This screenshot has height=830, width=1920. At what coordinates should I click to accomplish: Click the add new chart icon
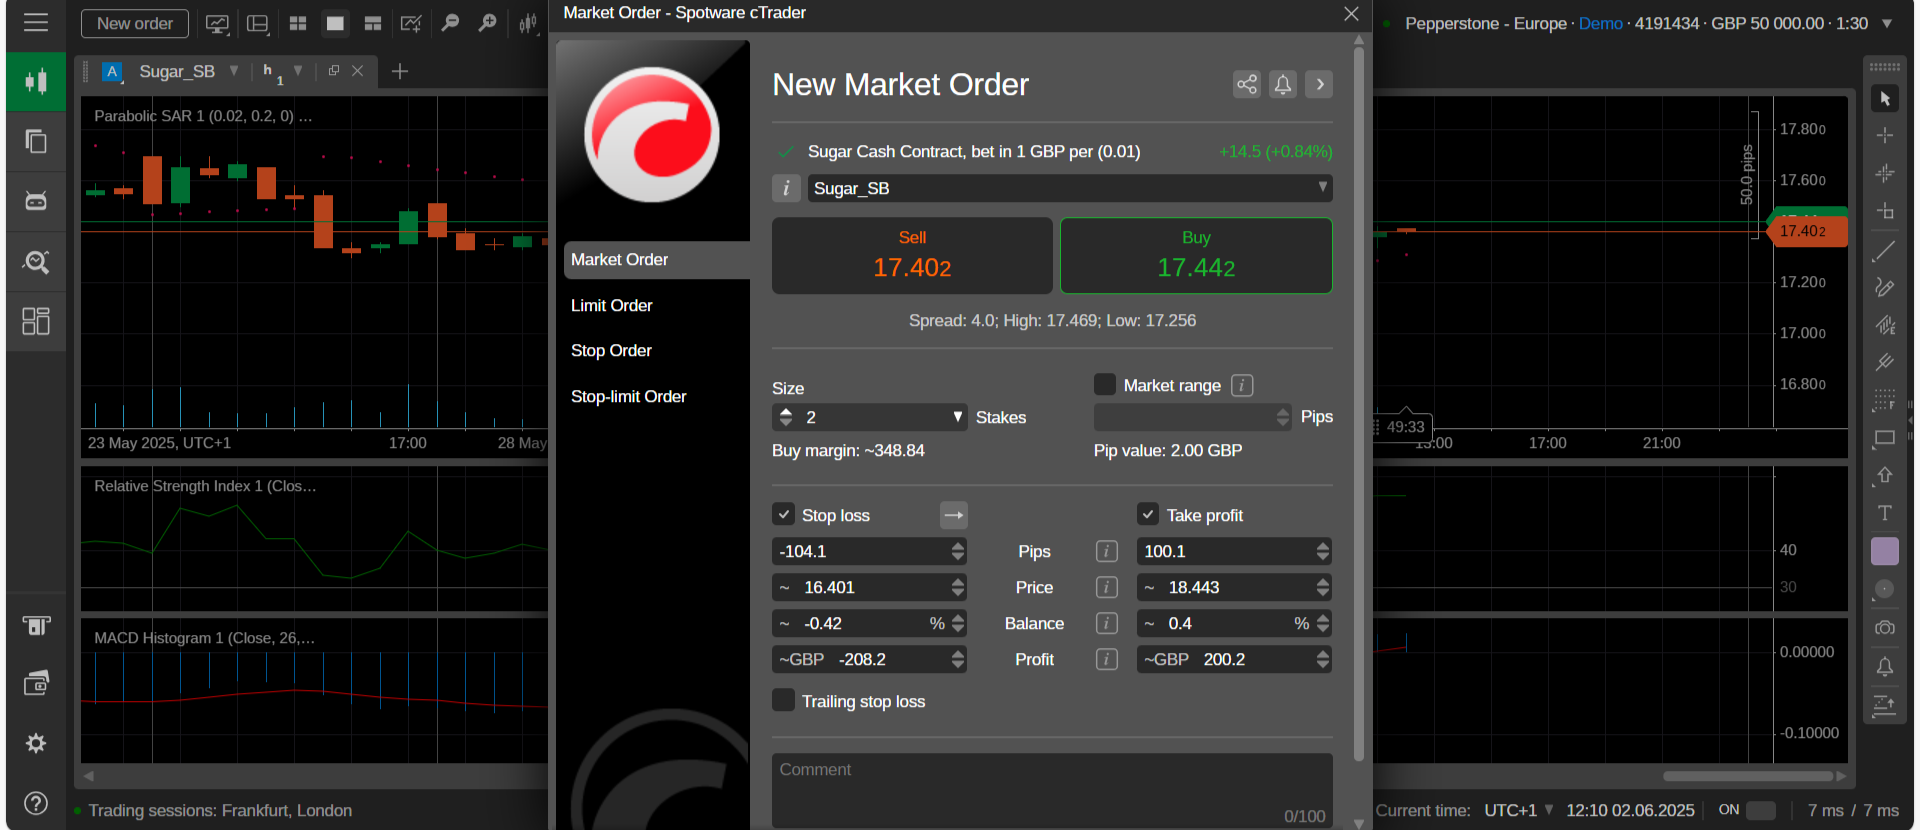(411, 23)
